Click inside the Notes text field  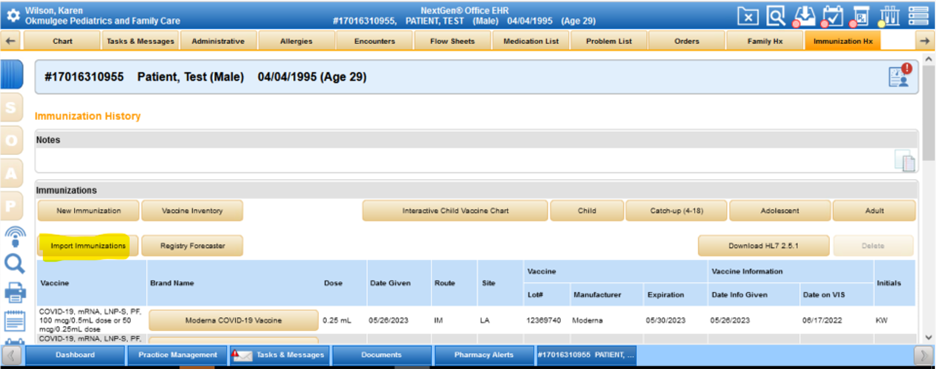[x=464, y=161]
